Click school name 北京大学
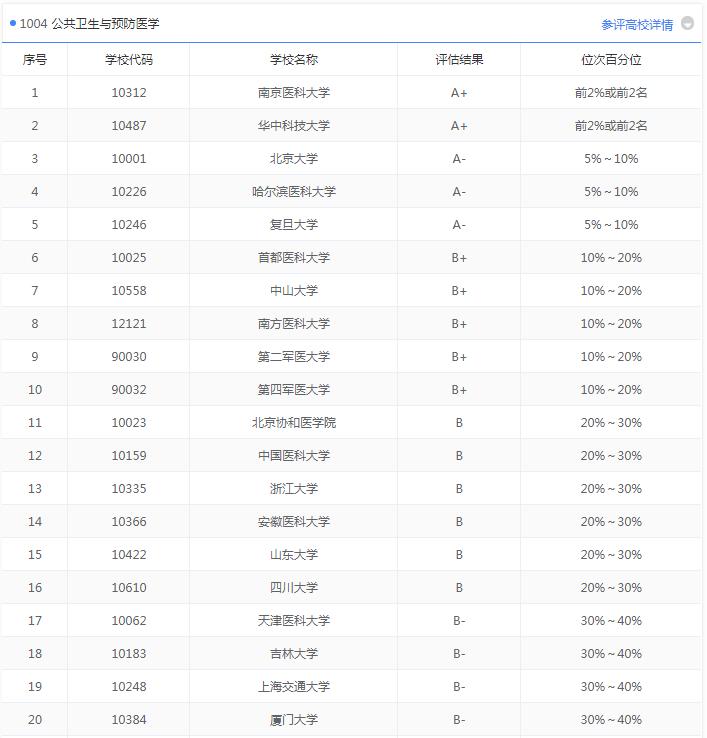Viewport: 707px width, 738px height. pos(294,159)
